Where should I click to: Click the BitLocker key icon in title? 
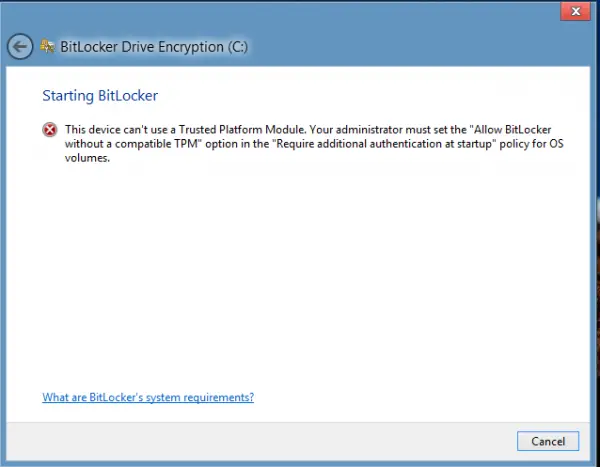point(47,46)
